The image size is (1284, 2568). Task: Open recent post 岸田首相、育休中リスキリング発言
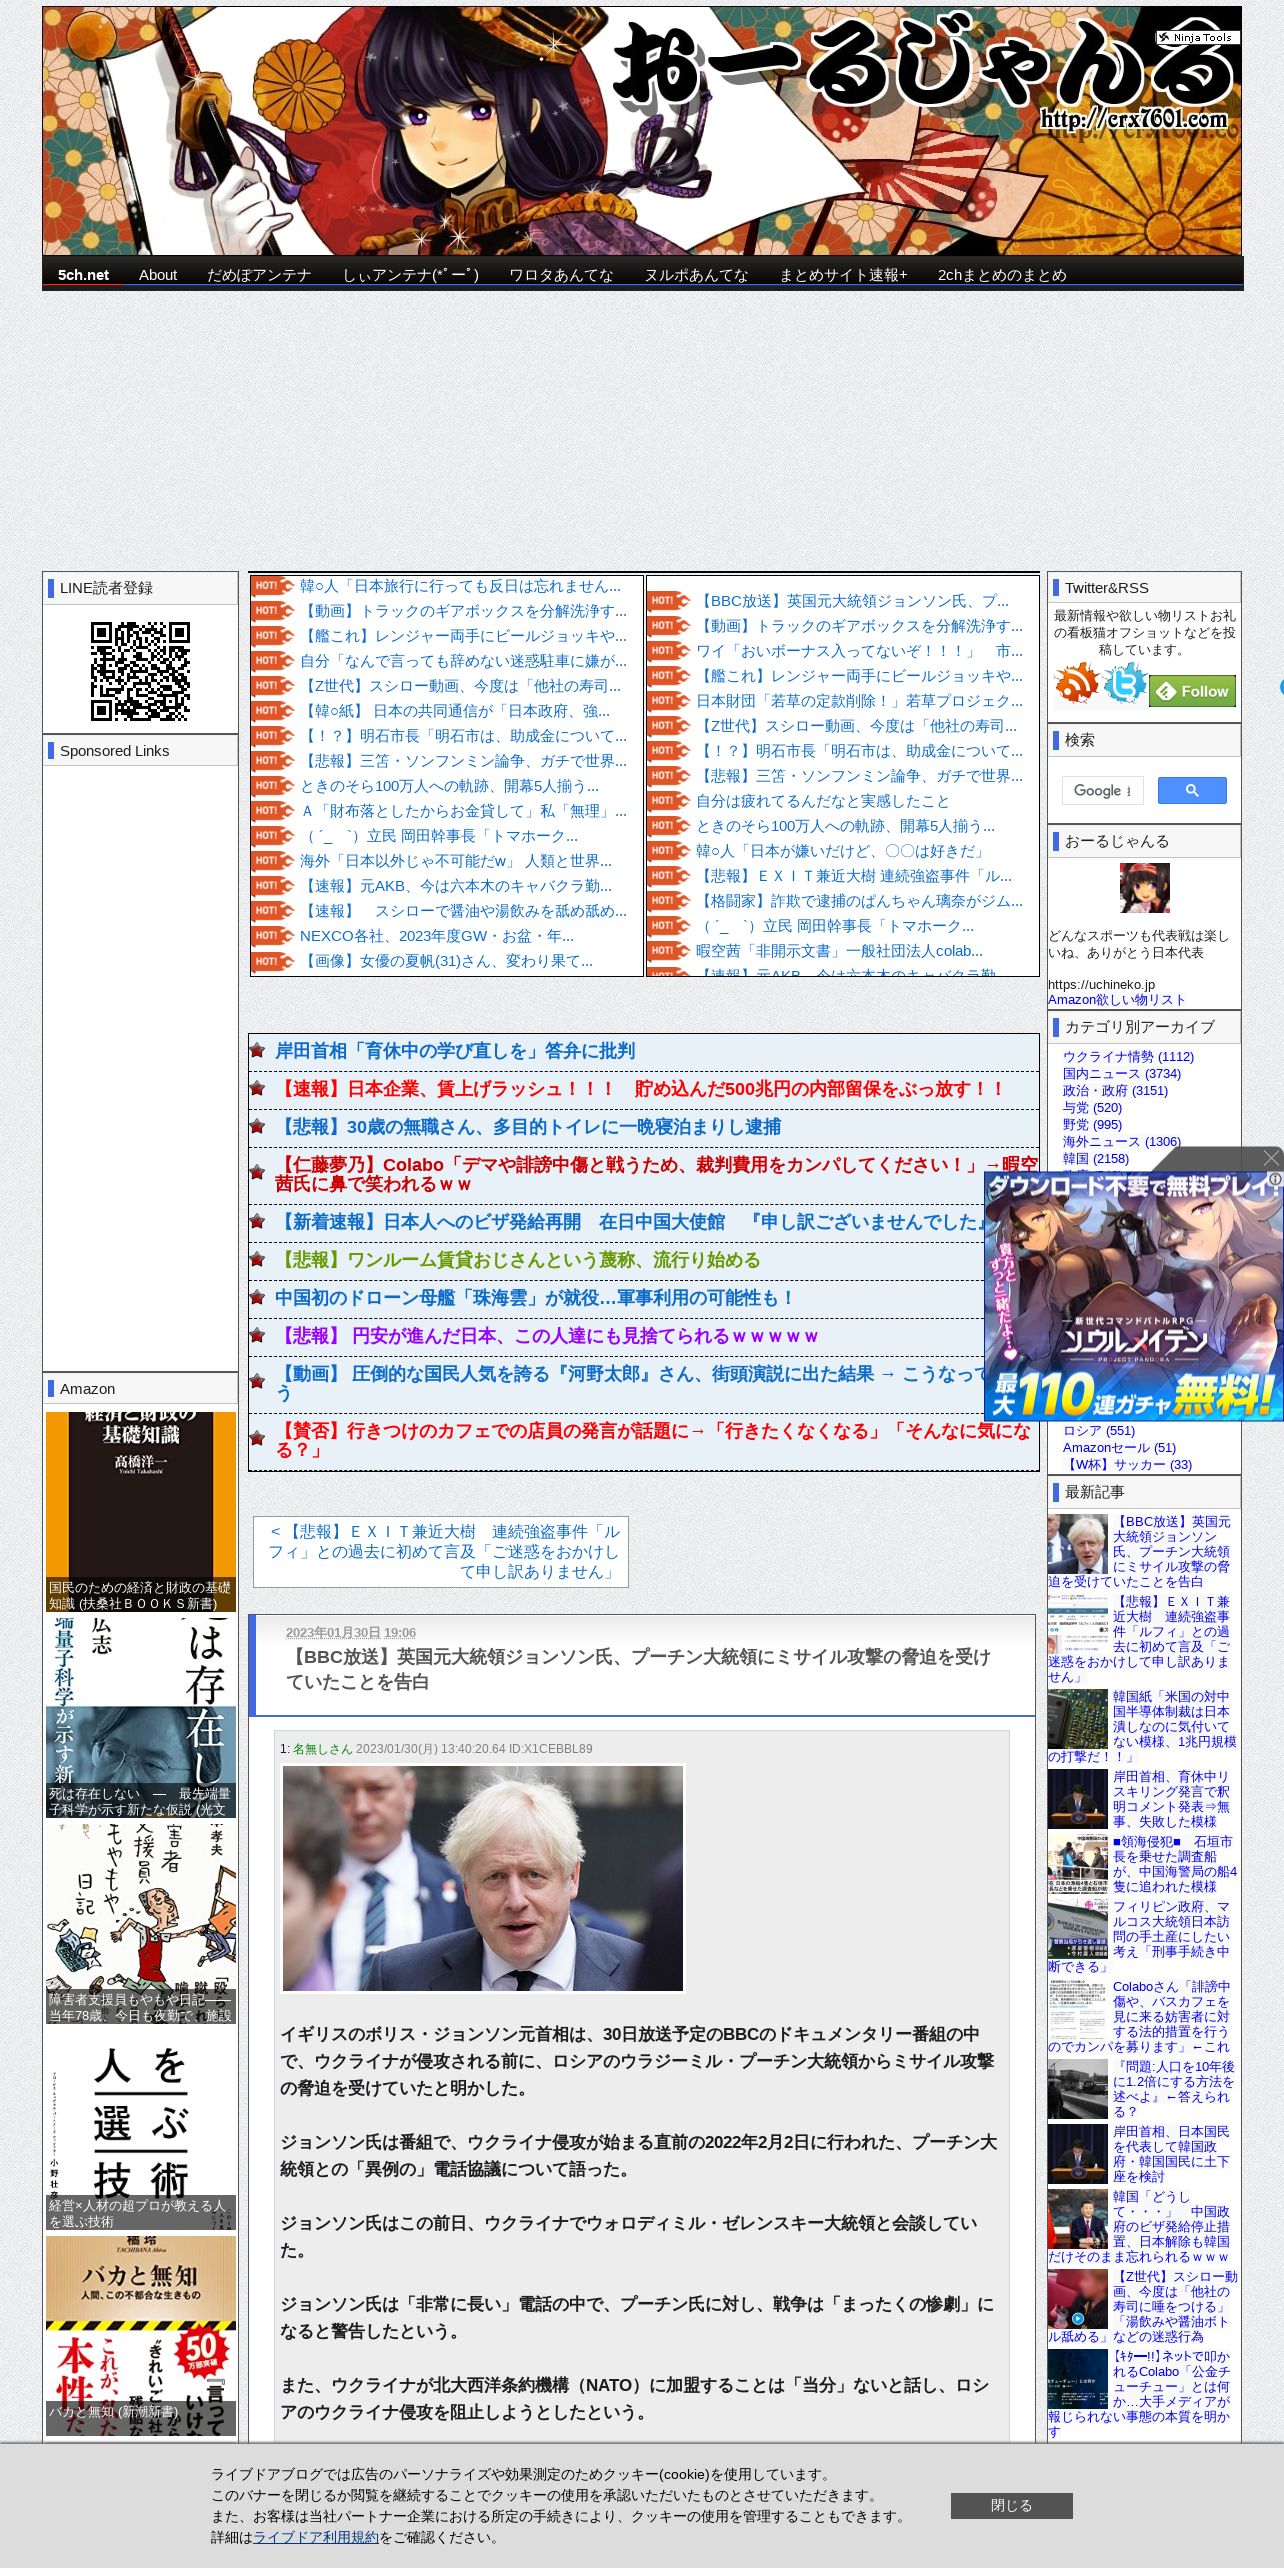(x=1172, y=1799)
